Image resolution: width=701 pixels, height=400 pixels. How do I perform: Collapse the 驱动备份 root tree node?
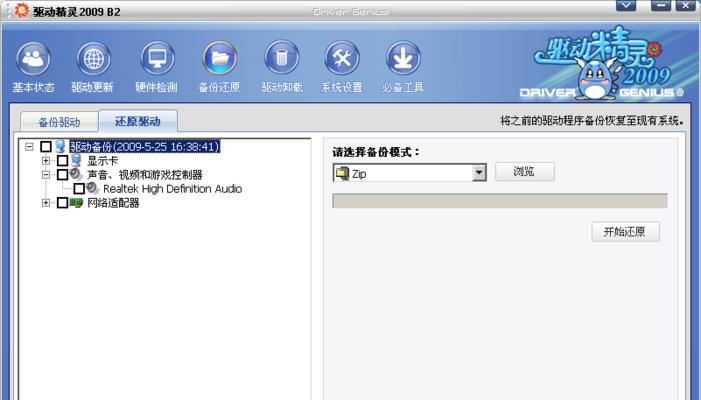click(x=30, y=147)
